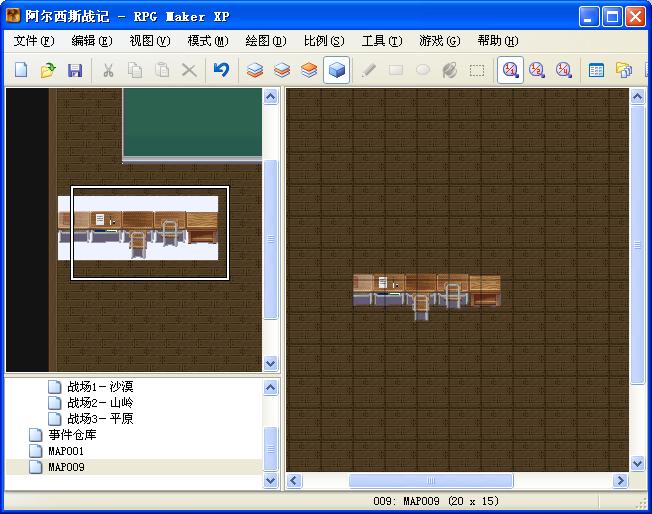Viewport: 652px width, 514px height.
Task: Click map editor vertical scrollbar thumb
Action: 637,245
